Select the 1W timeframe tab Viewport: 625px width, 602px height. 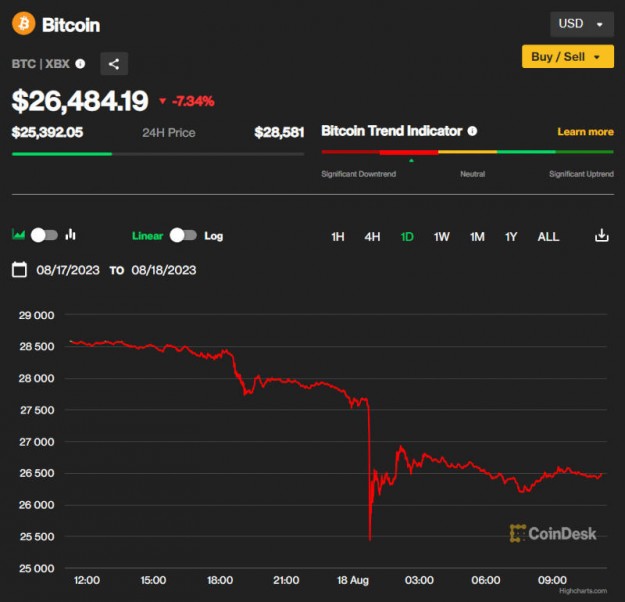click(x=441, y=237)
